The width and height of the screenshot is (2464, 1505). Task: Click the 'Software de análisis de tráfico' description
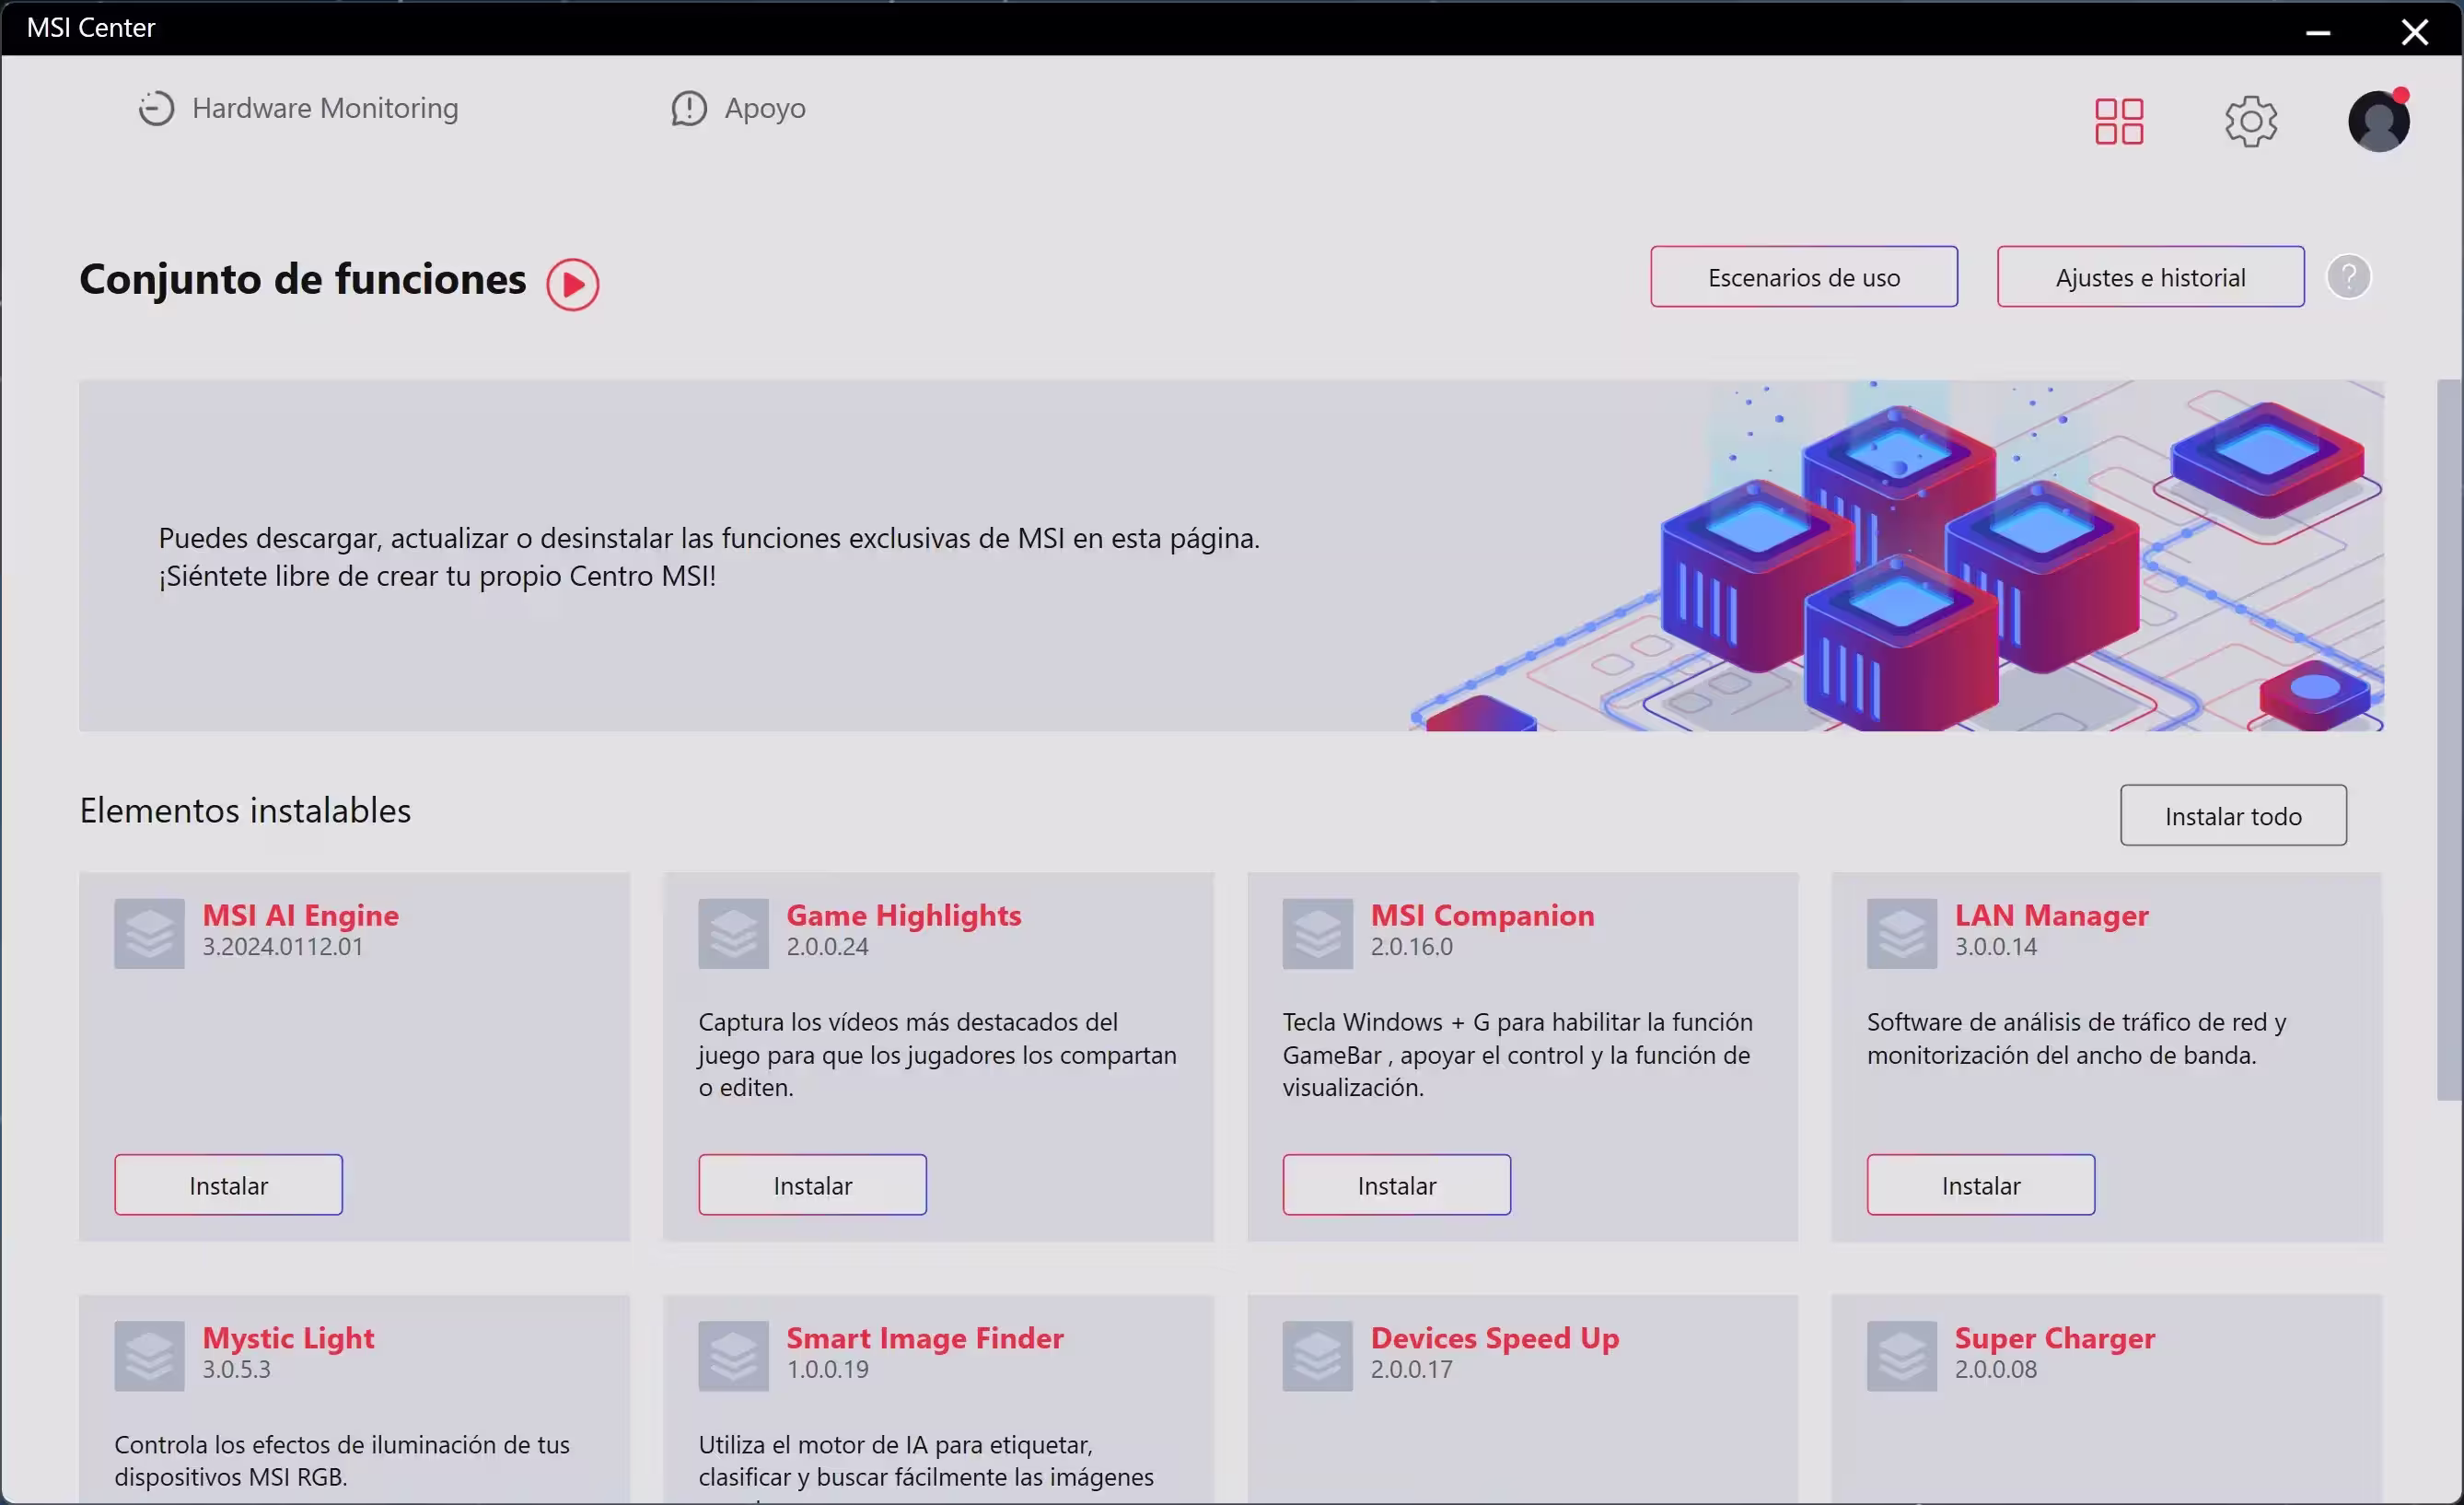2076,1039
